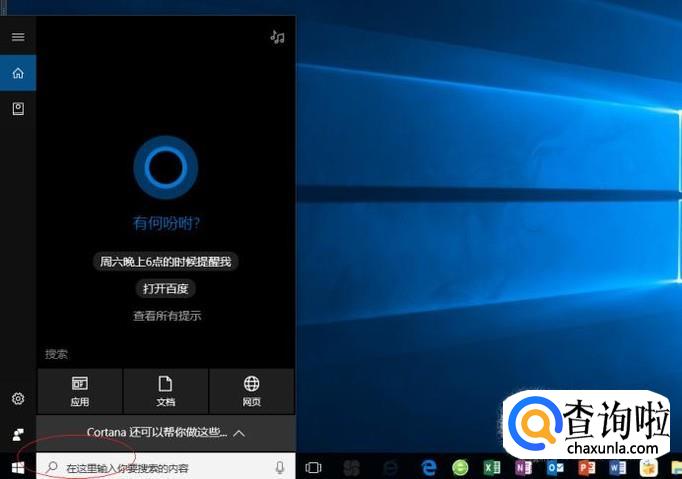Click the microphone icon in search box

coord(279,467)
